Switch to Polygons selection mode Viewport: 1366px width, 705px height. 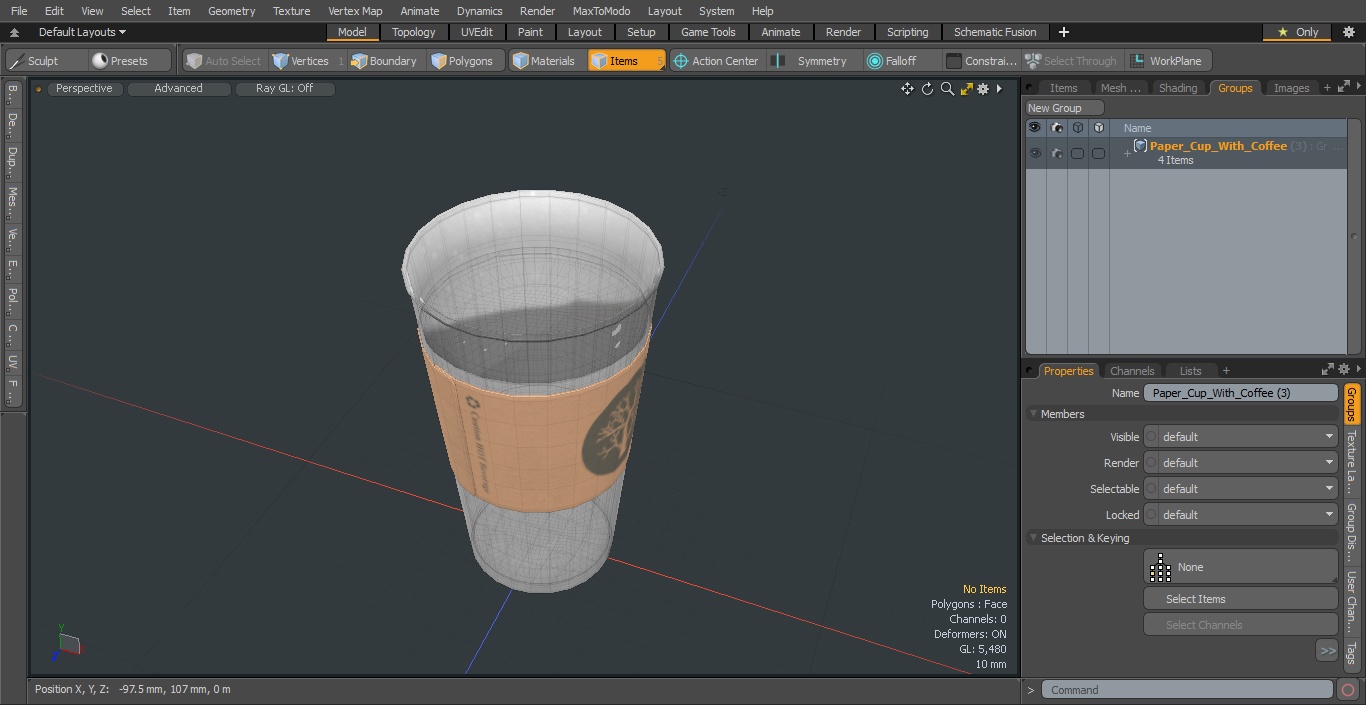click(464, 61)
